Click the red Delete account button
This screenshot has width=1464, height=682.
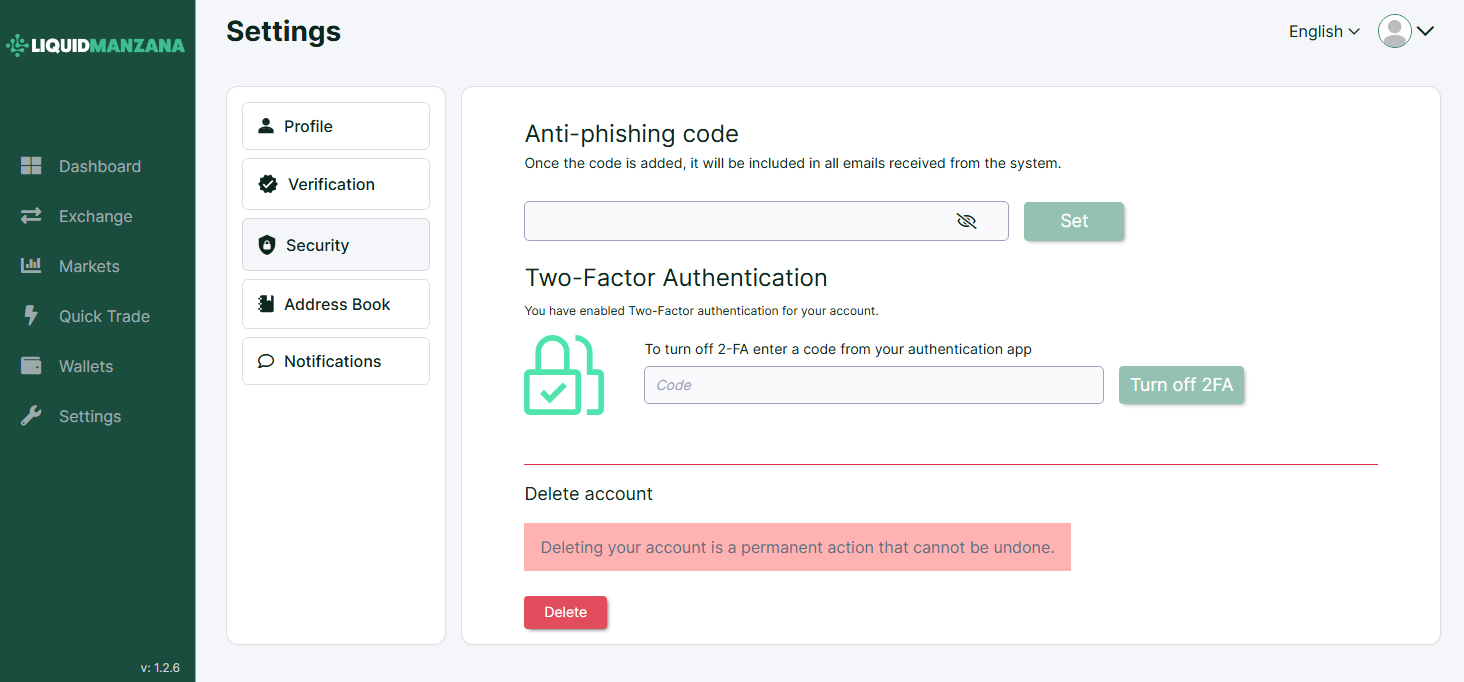click(565, 612)
